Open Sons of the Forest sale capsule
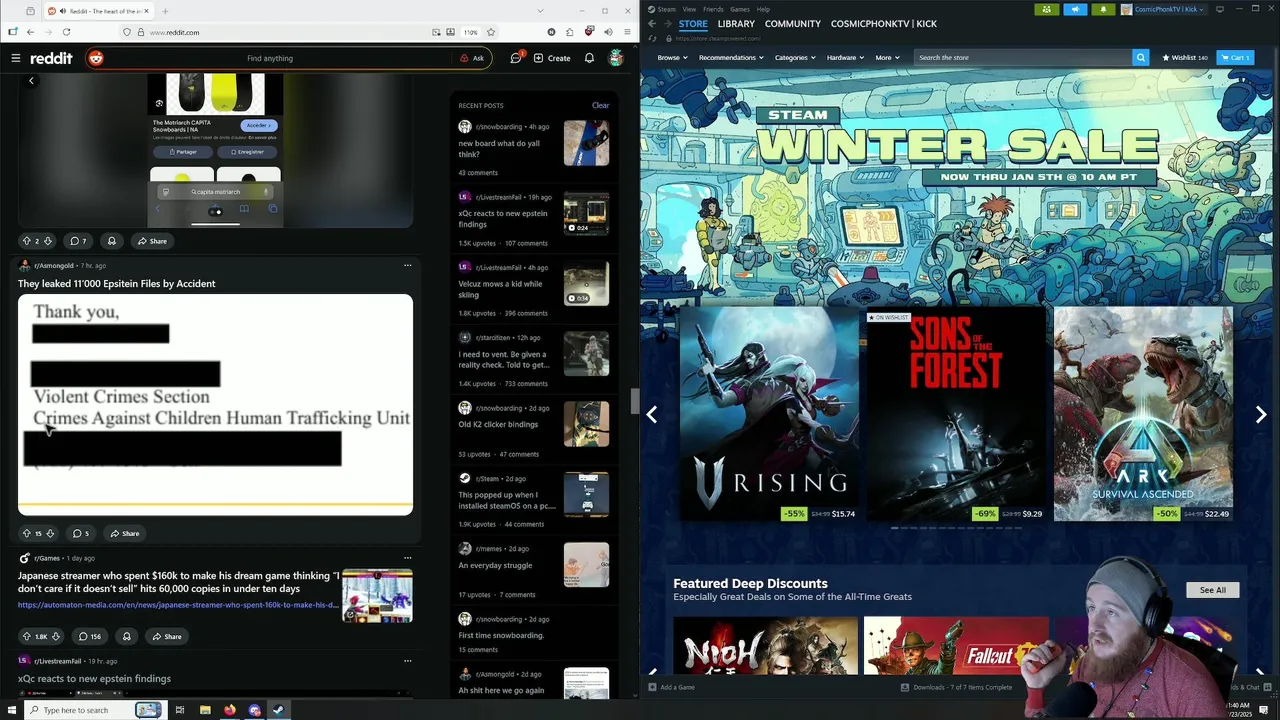 955,414
